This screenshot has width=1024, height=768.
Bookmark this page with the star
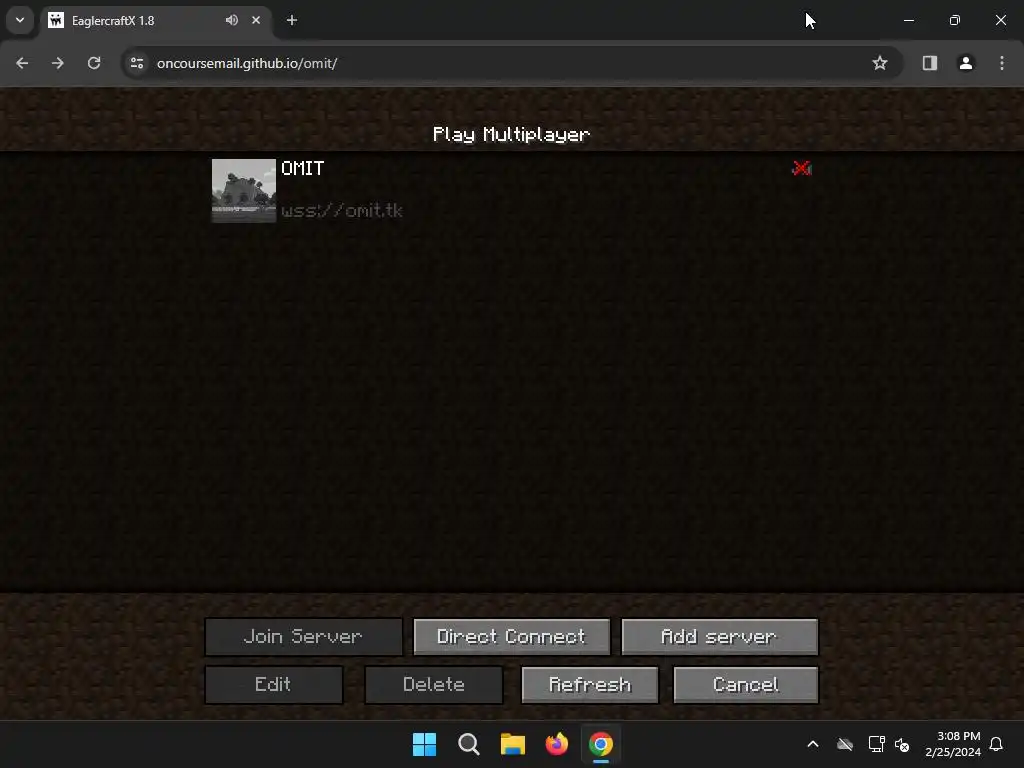click(x=880, y=63)
